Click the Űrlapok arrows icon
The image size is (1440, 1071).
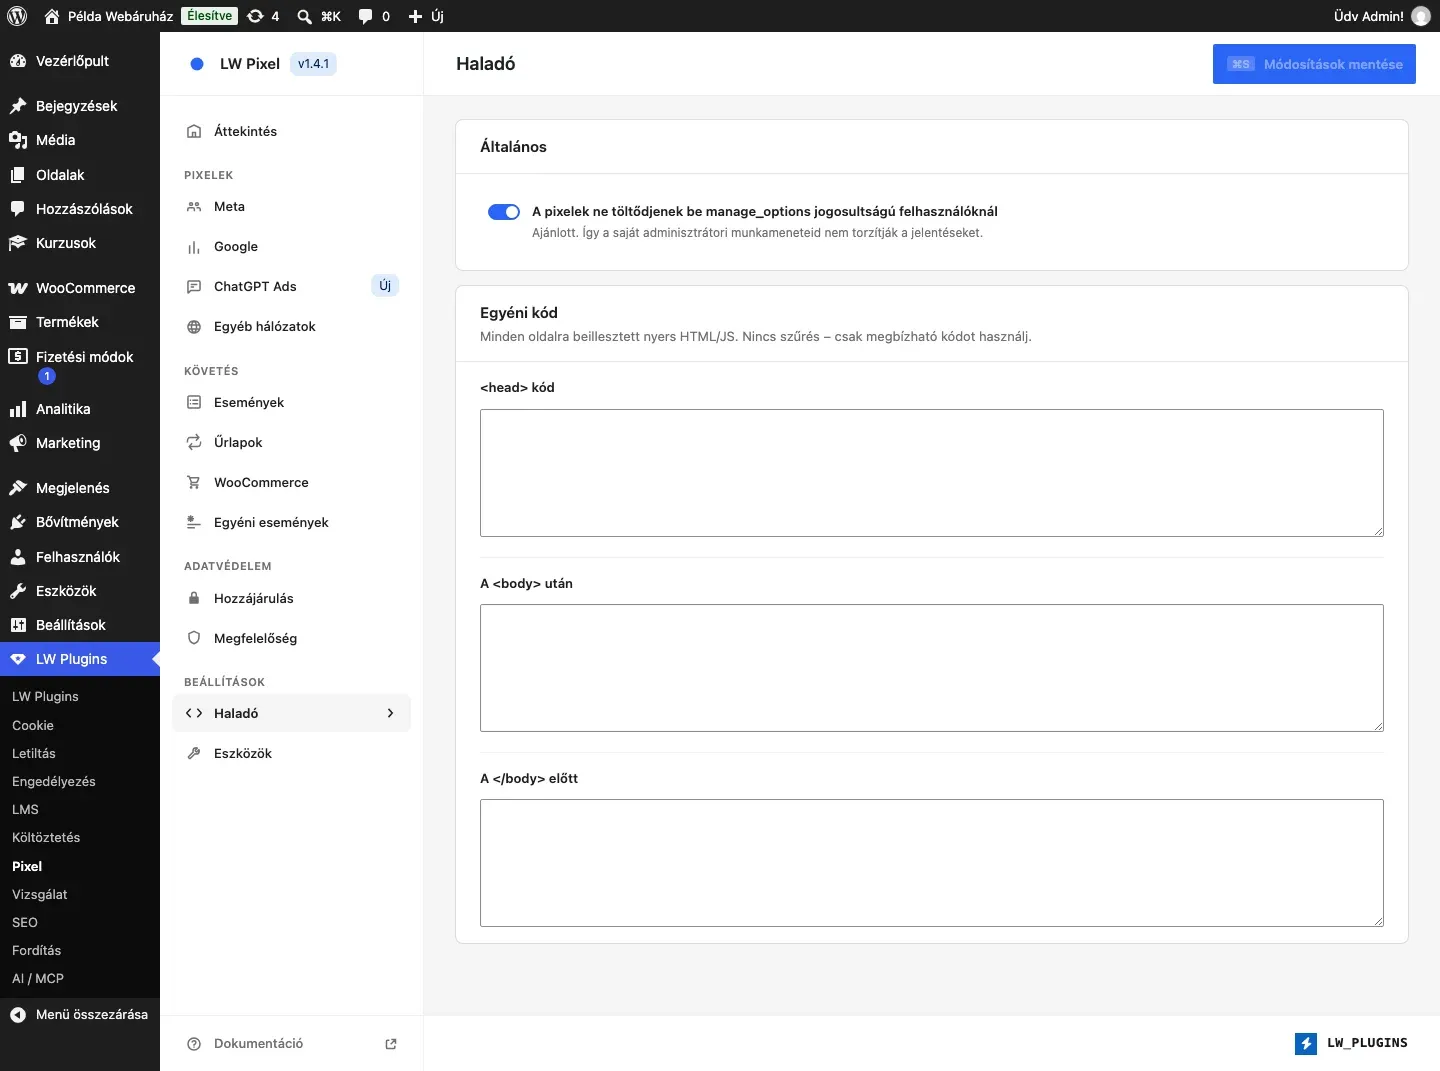coord(194,442)
